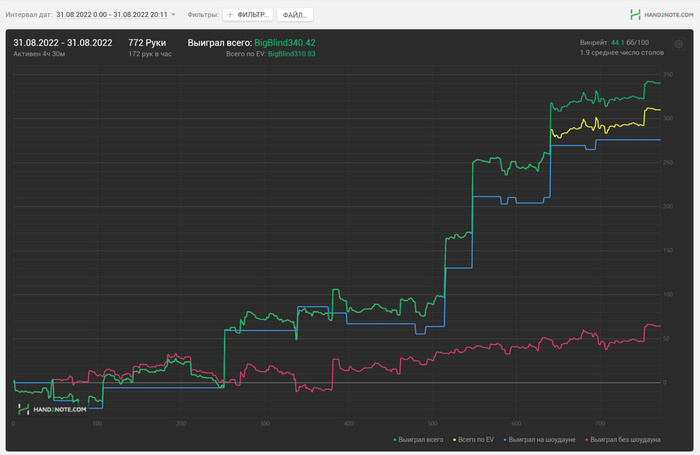Click the 772 Руки text

click(x=147, y=43)
